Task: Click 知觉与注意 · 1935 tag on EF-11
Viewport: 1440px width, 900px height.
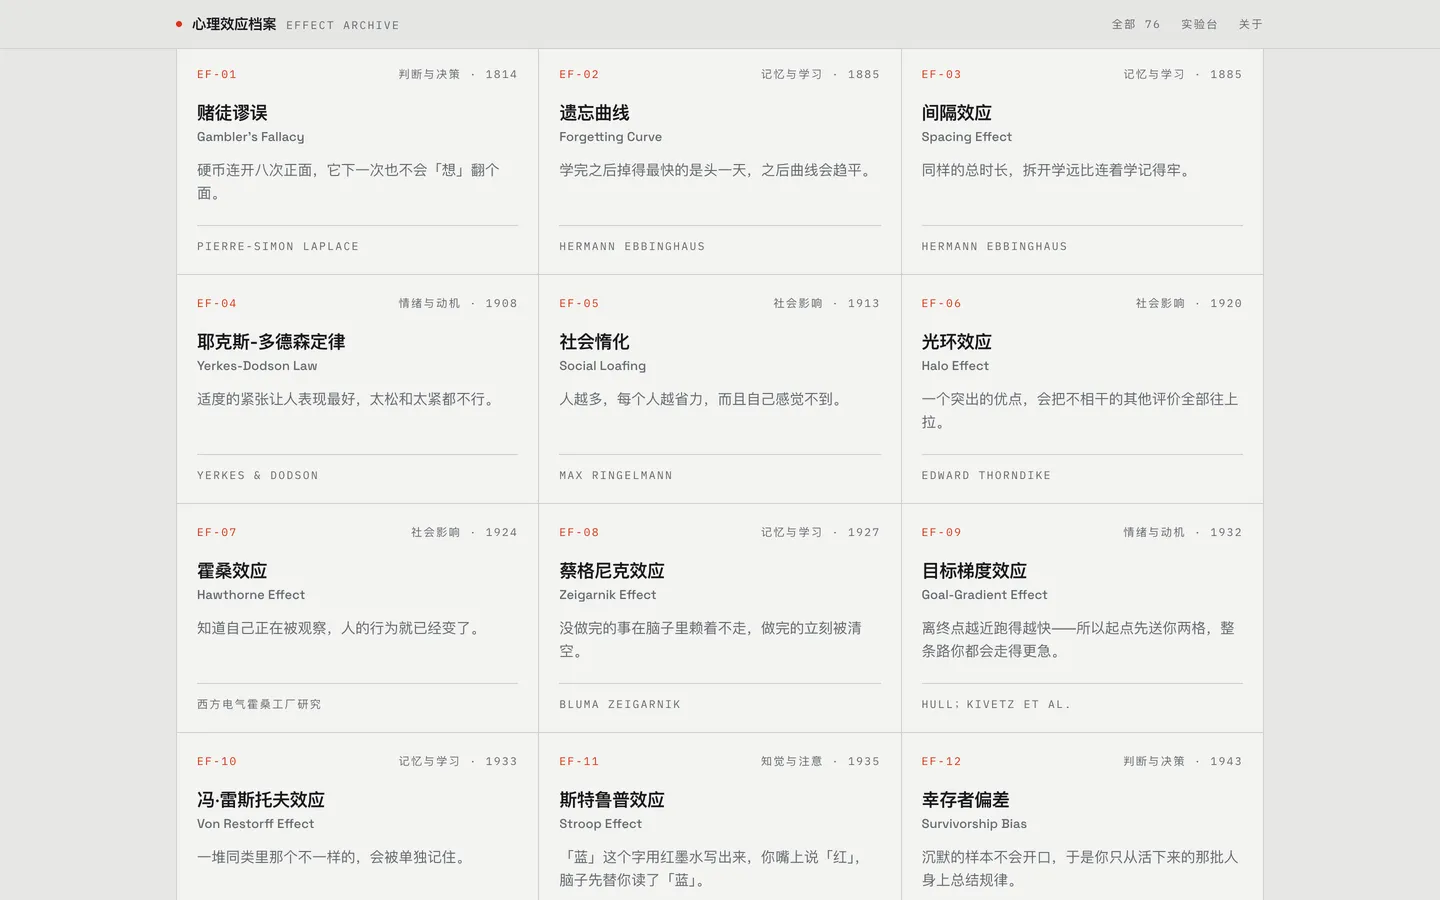Action: pyautogui.click(x=820, y=761)
